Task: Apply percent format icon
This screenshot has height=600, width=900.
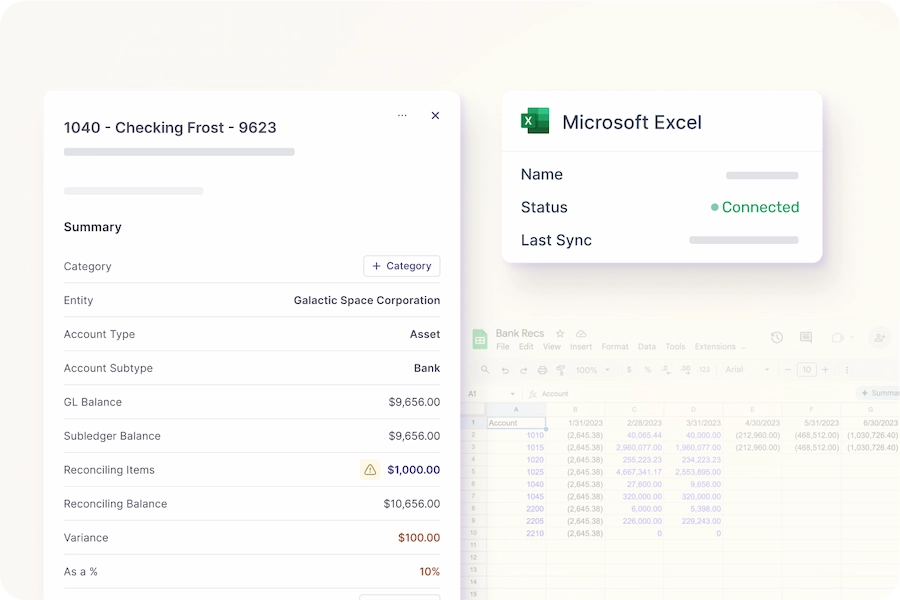Action: [647, 370]
